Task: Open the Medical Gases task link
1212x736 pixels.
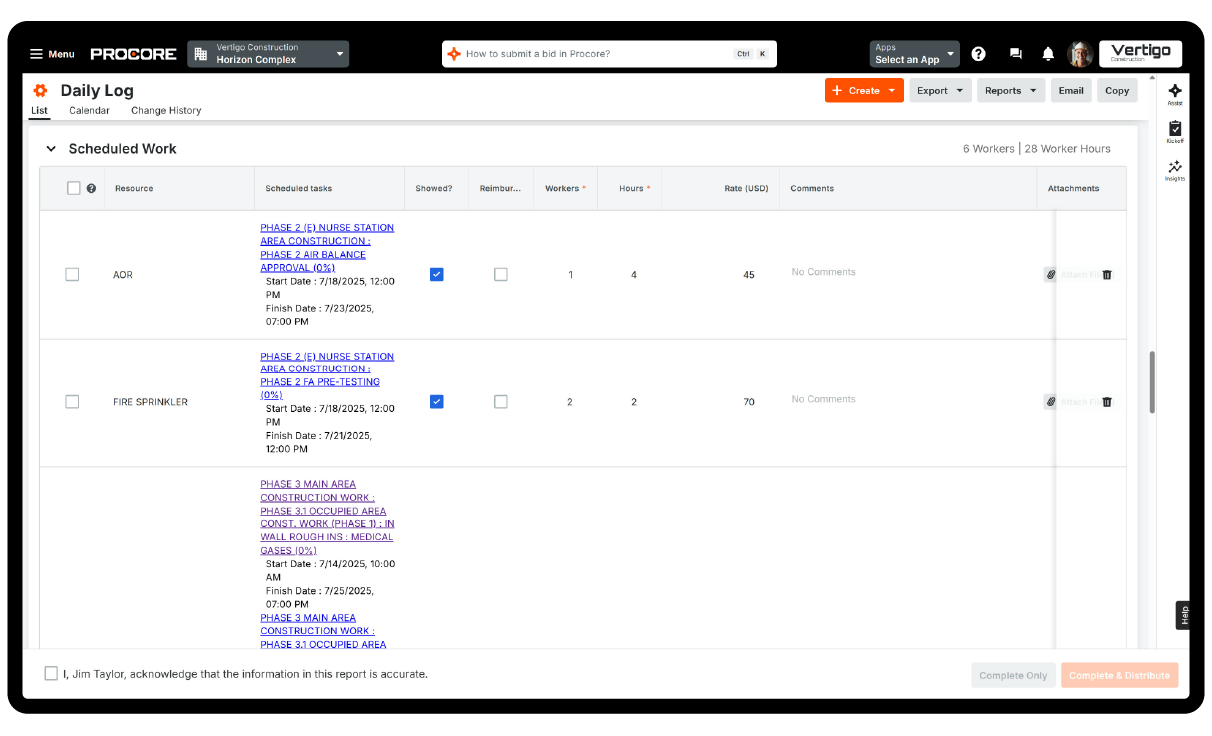Action: [x=327, y=517]
